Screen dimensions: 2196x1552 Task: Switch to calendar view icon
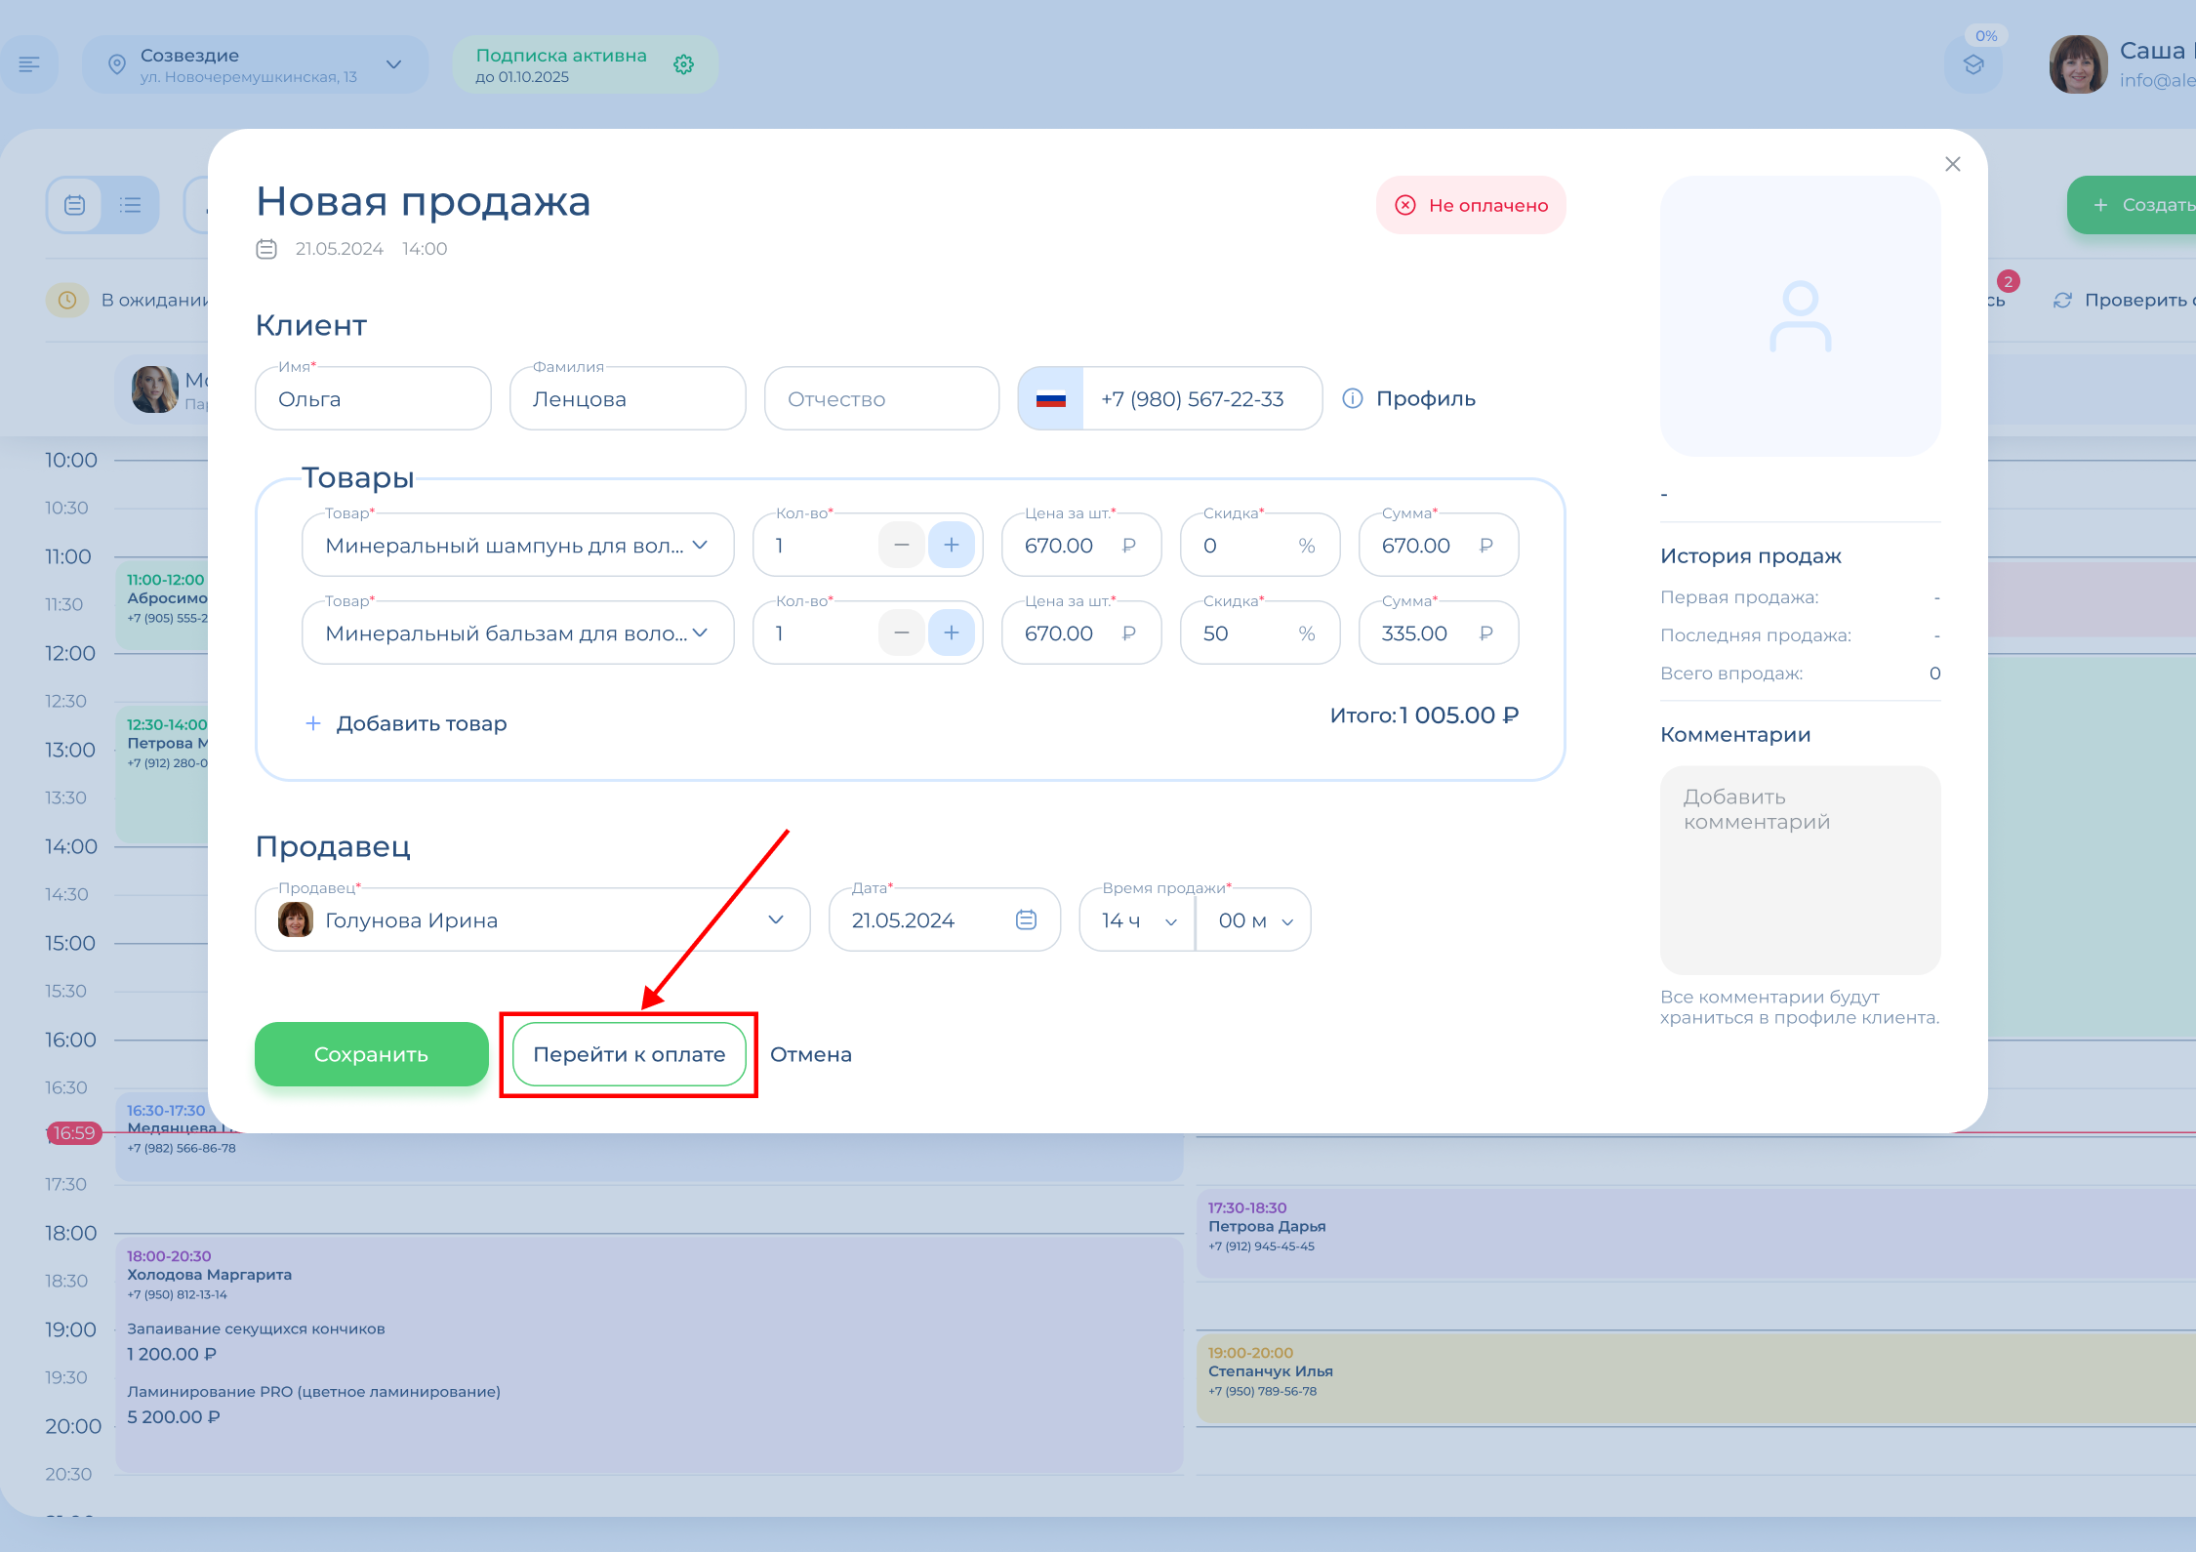(x=75, y=205)
